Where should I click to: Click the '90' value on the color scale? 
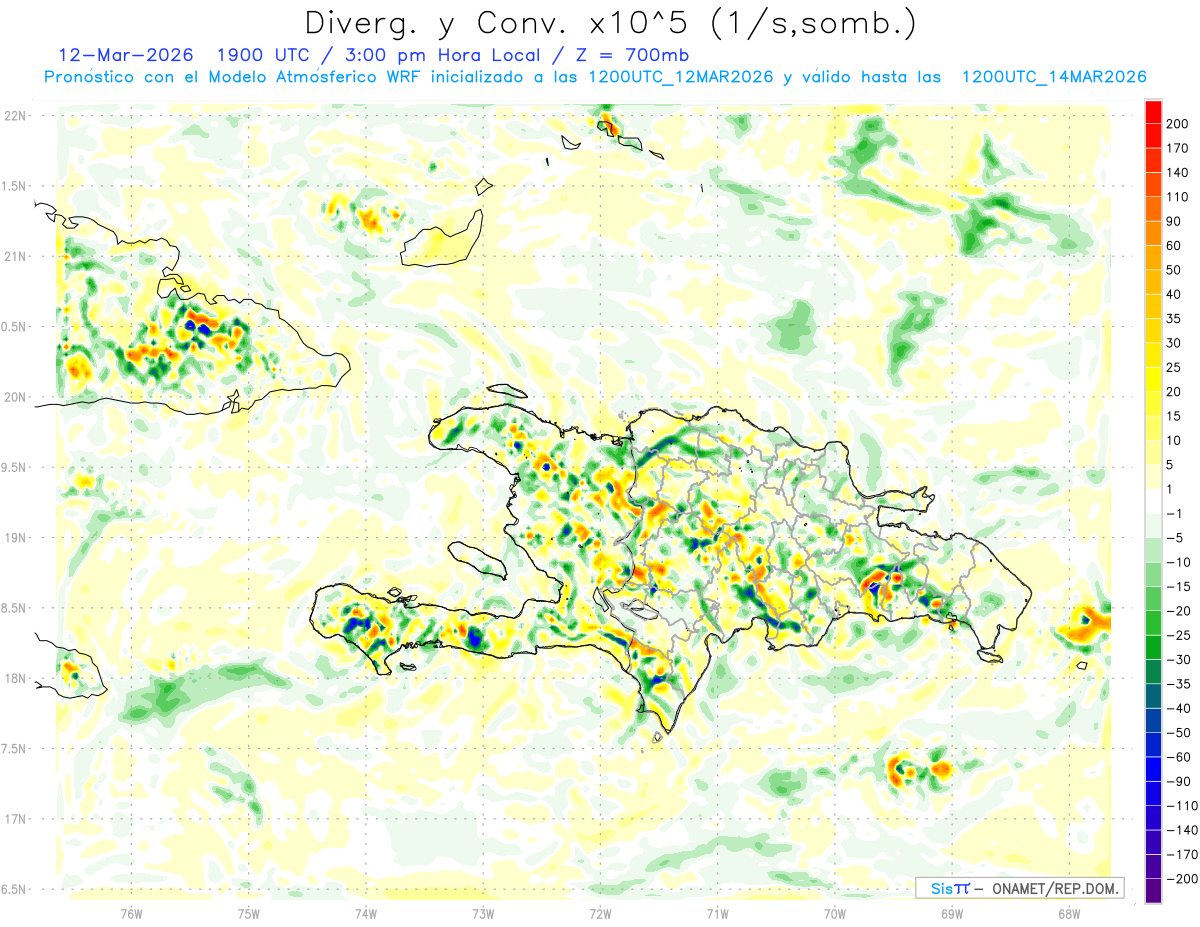click(x=1175, y=221)
